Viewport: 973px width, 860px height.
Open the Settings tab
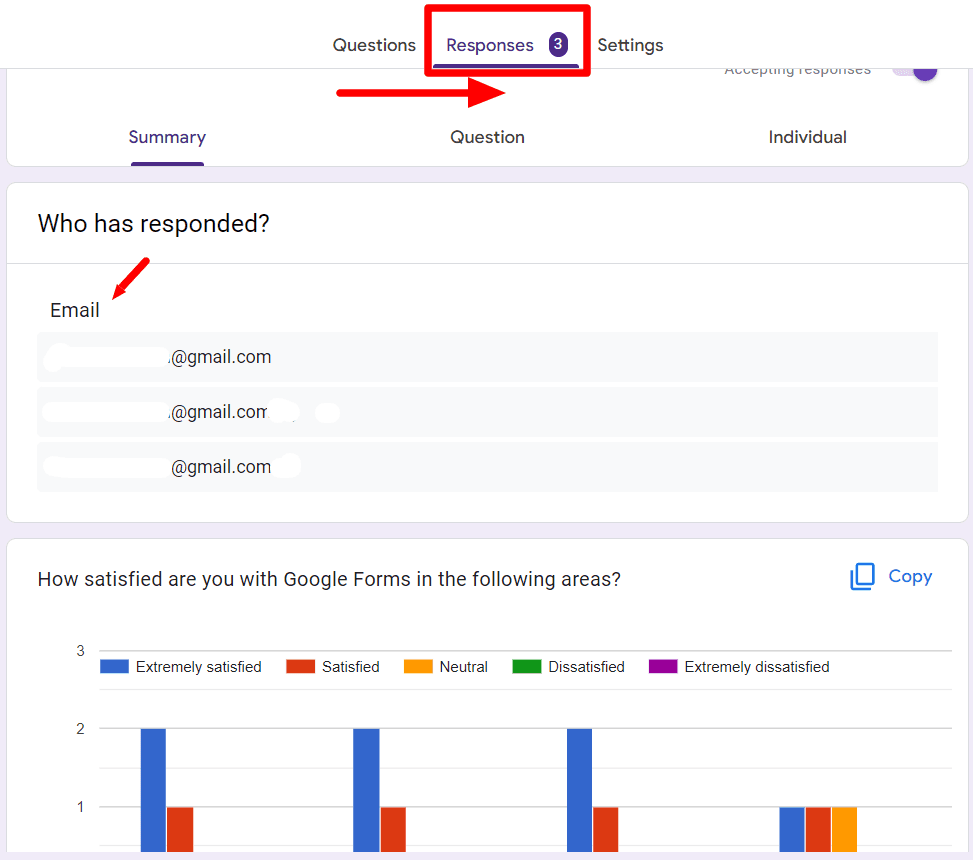630,45
